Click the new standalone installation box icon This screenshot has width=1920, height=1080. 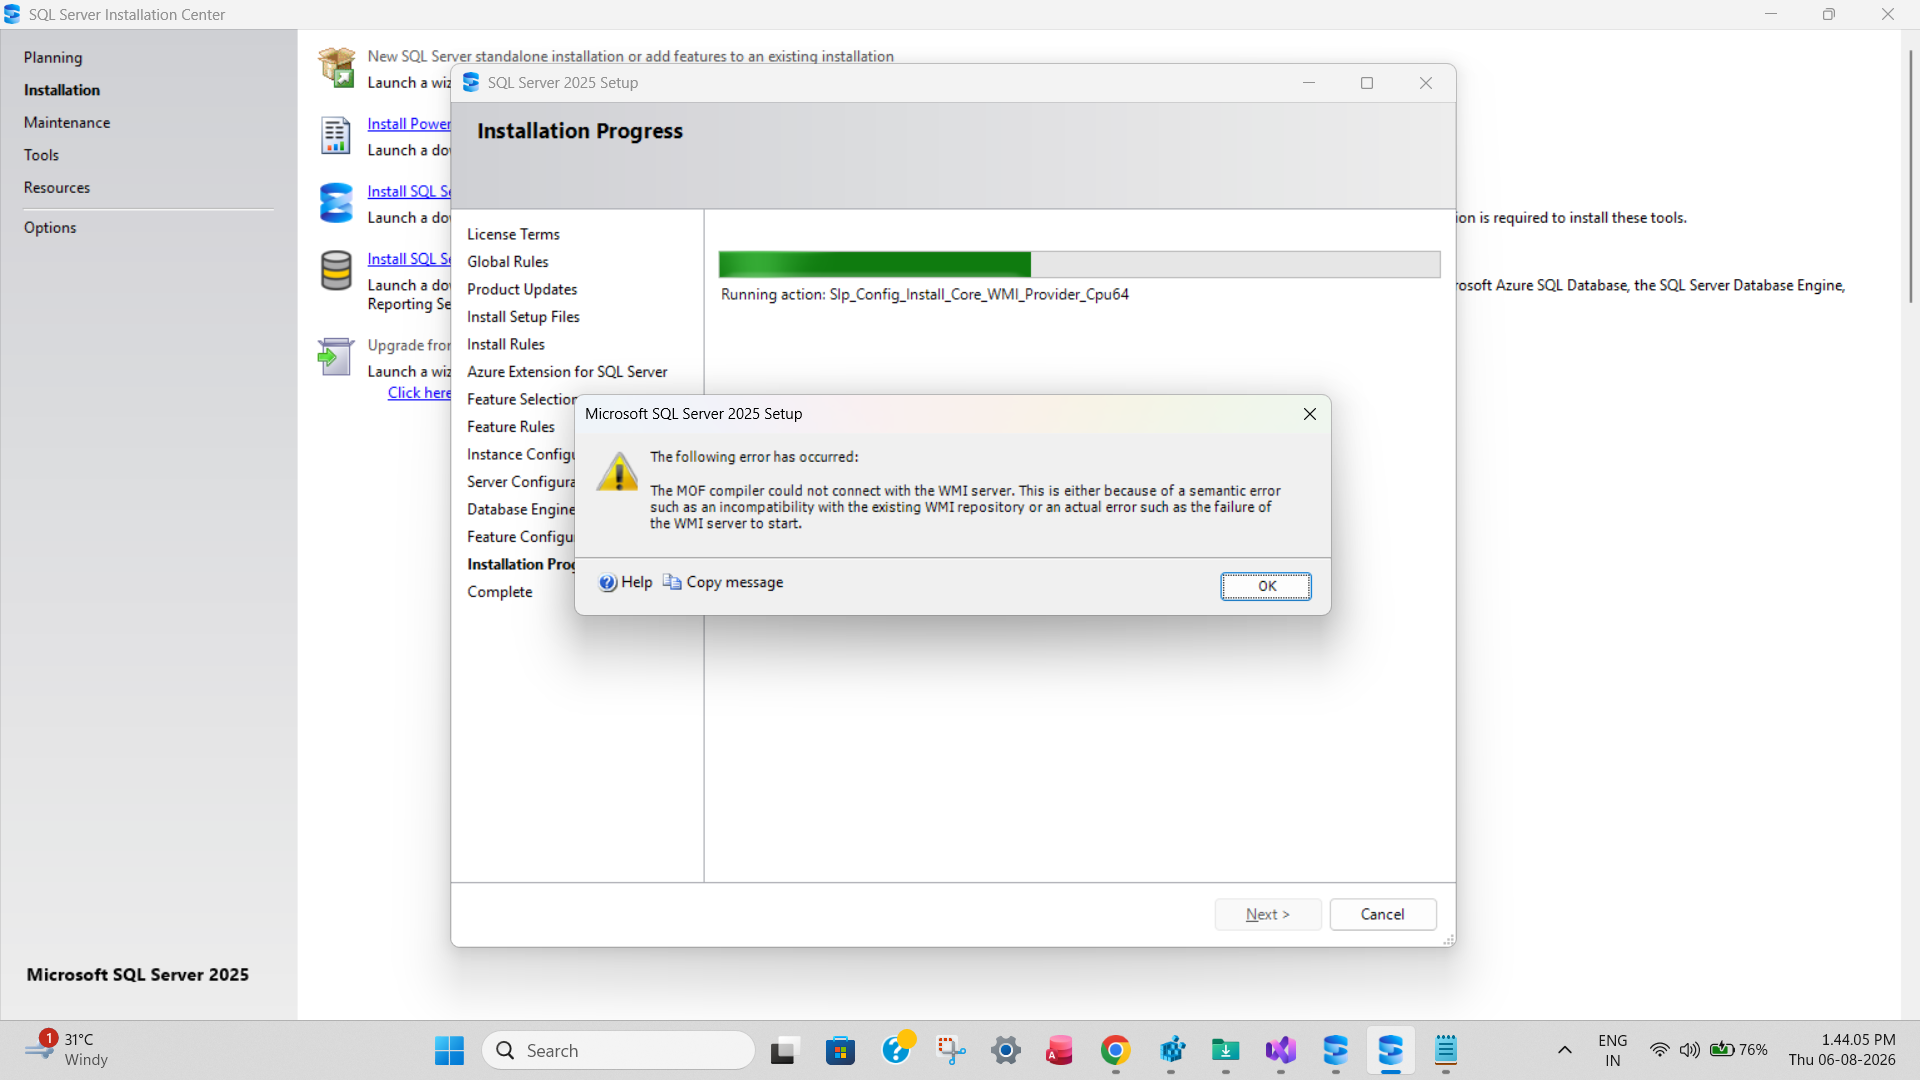[336, 68]
